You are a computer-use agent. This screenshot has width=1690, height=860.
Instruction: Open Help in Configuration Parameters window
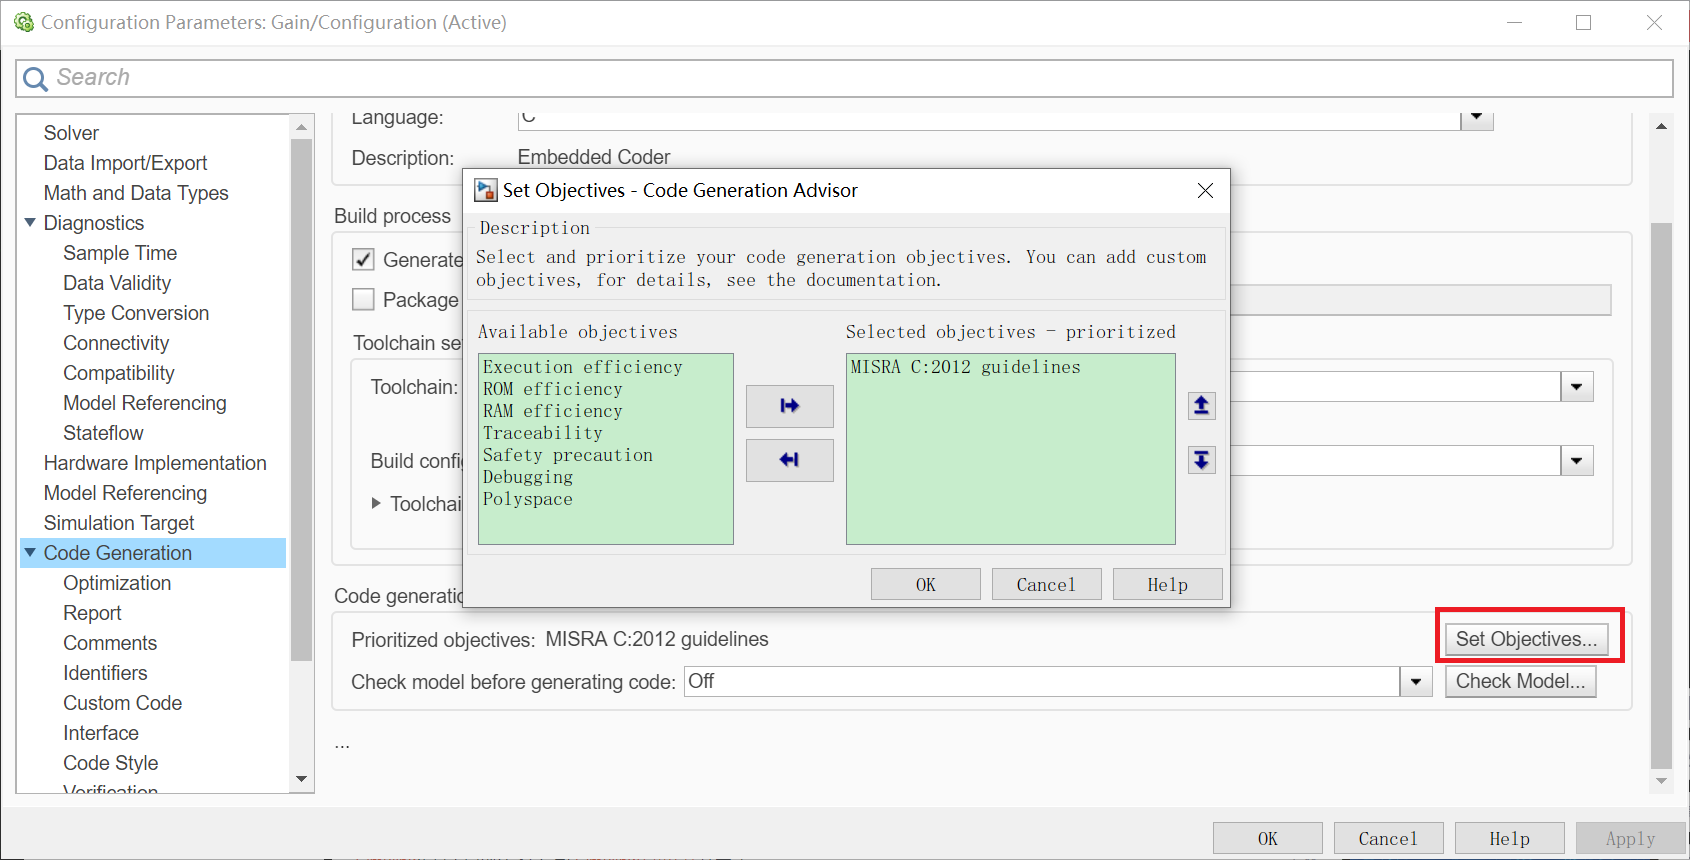1510,838
